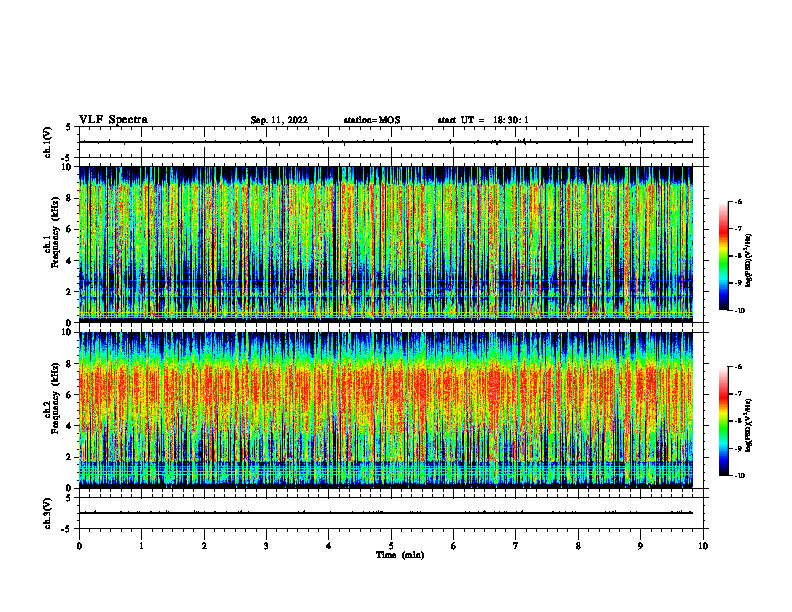Viewport: 792px width, 612px height.
Task: Click tick label "10" on the time axis
Action: [703, 546]
